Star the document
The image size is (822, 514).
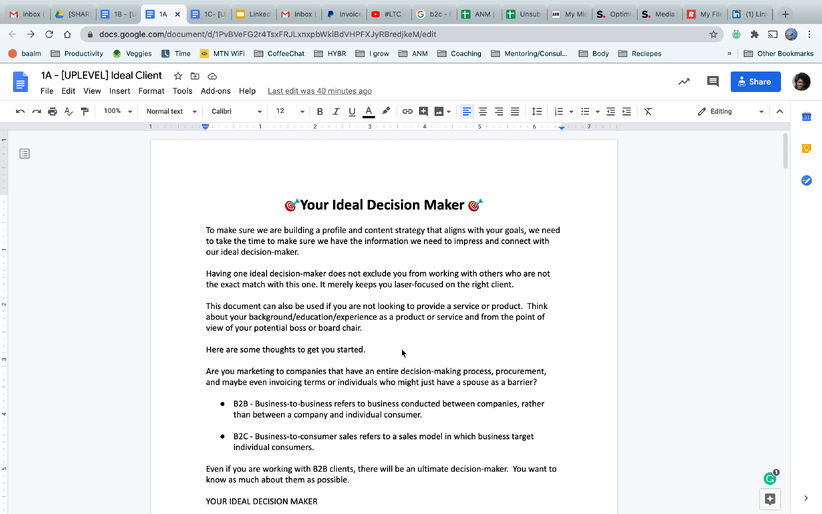pyautogui.click(x=178, y=76)
